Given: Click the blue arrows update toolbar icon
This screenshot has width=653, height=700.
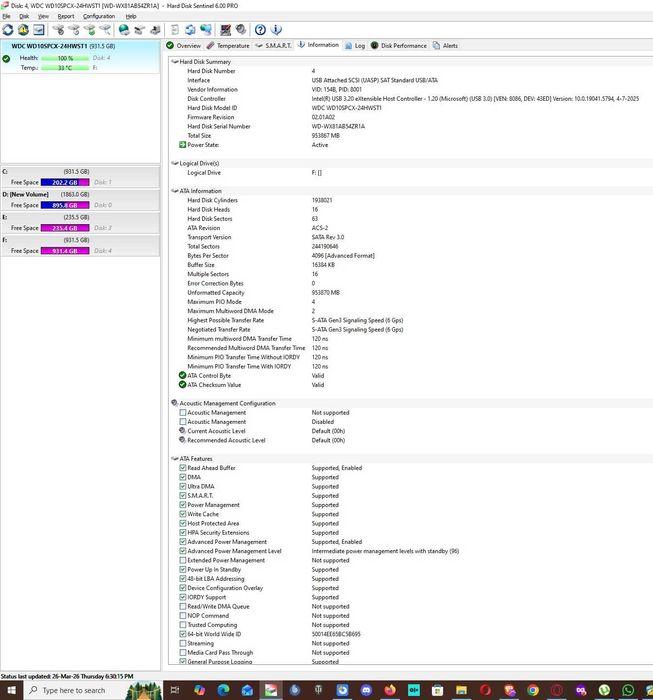Looking at the screenshot, I should click(x=190, y=30).
